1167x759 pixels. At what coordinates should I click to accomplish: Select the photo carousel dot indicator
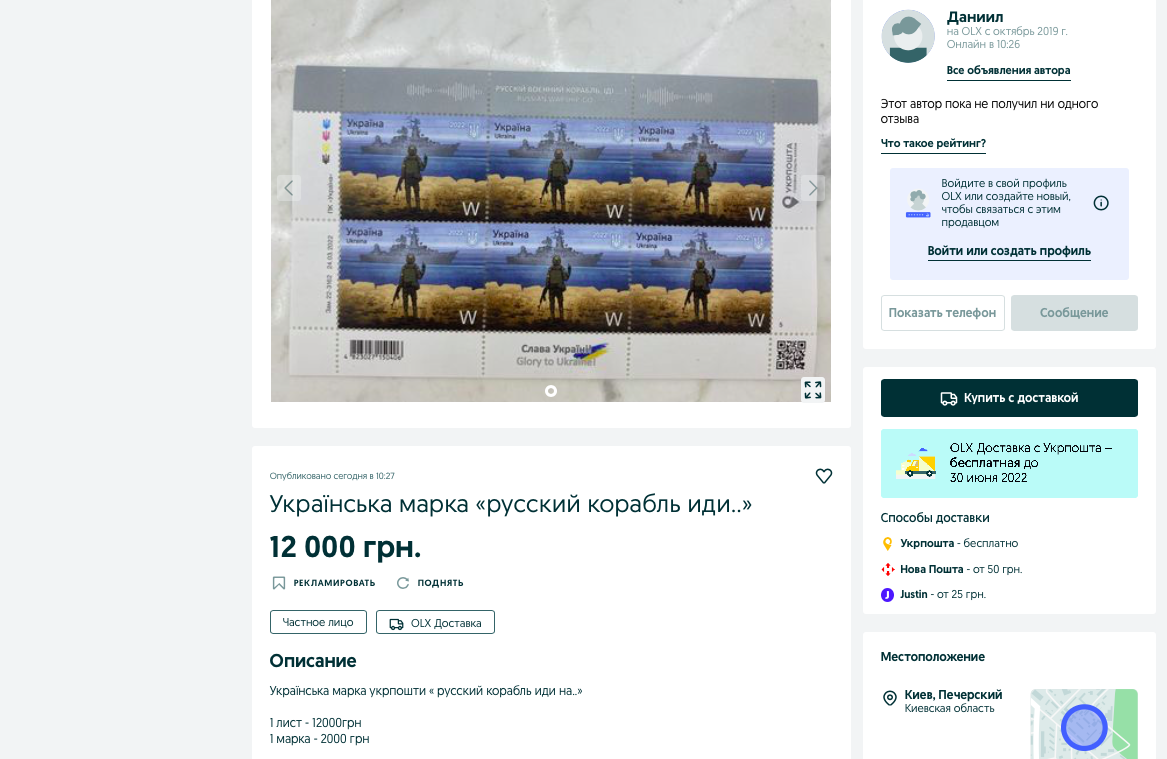point(551,391)
